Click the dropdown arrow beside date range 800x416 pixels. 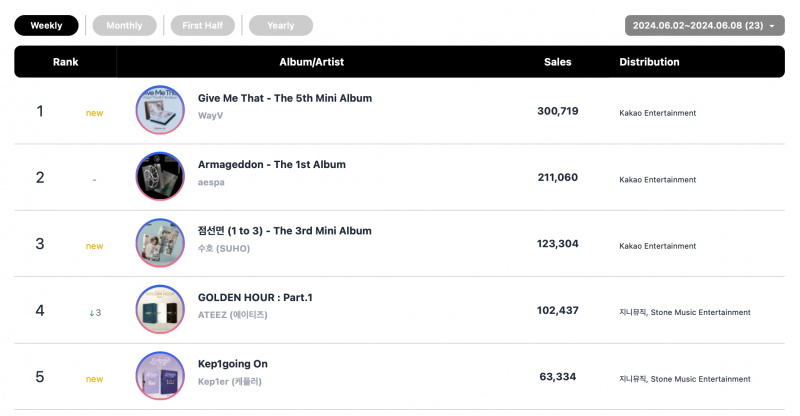point(772,26)
